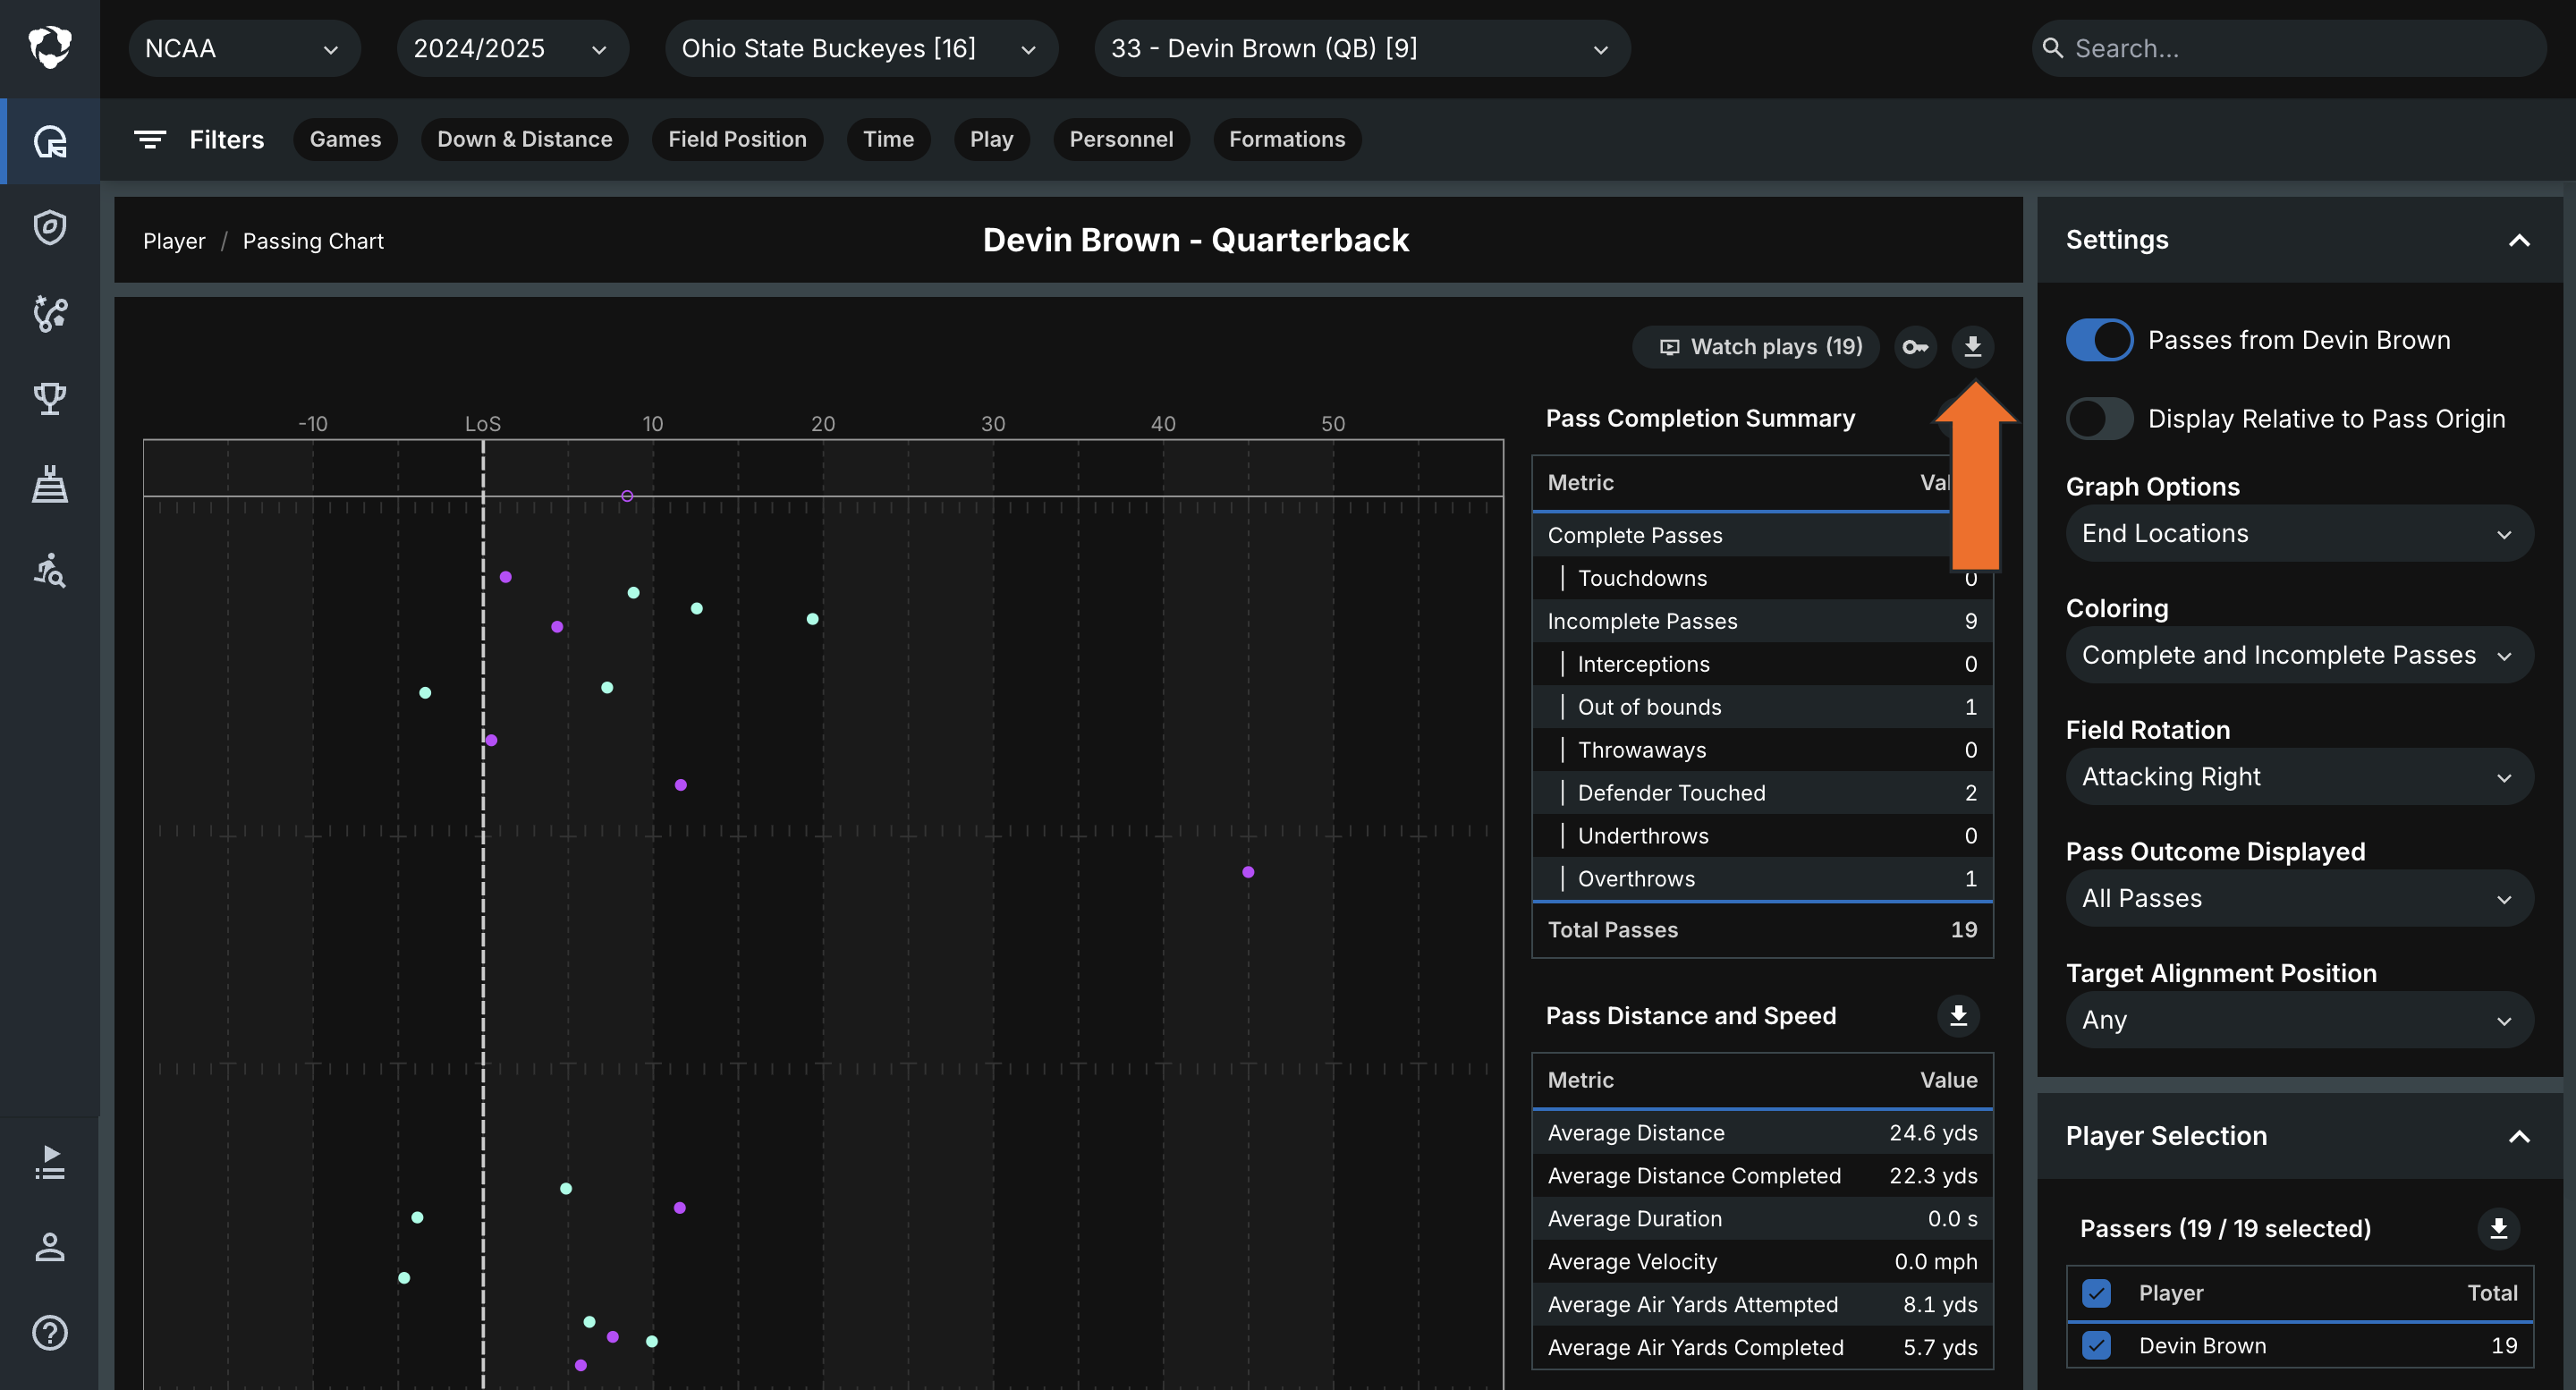Open the Attacking Right field rotation dropdown
2576x1390 pixels.
2299,777
